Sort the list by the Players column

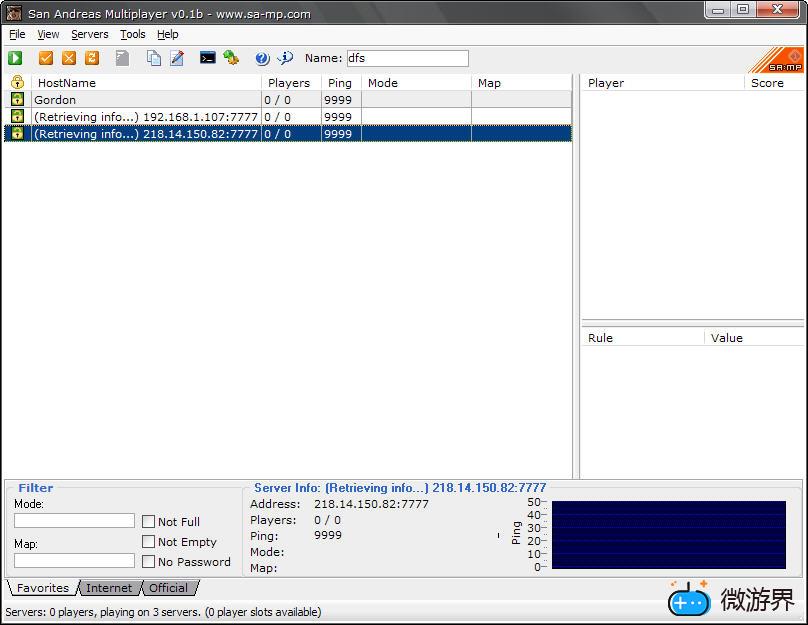(292, 83)
